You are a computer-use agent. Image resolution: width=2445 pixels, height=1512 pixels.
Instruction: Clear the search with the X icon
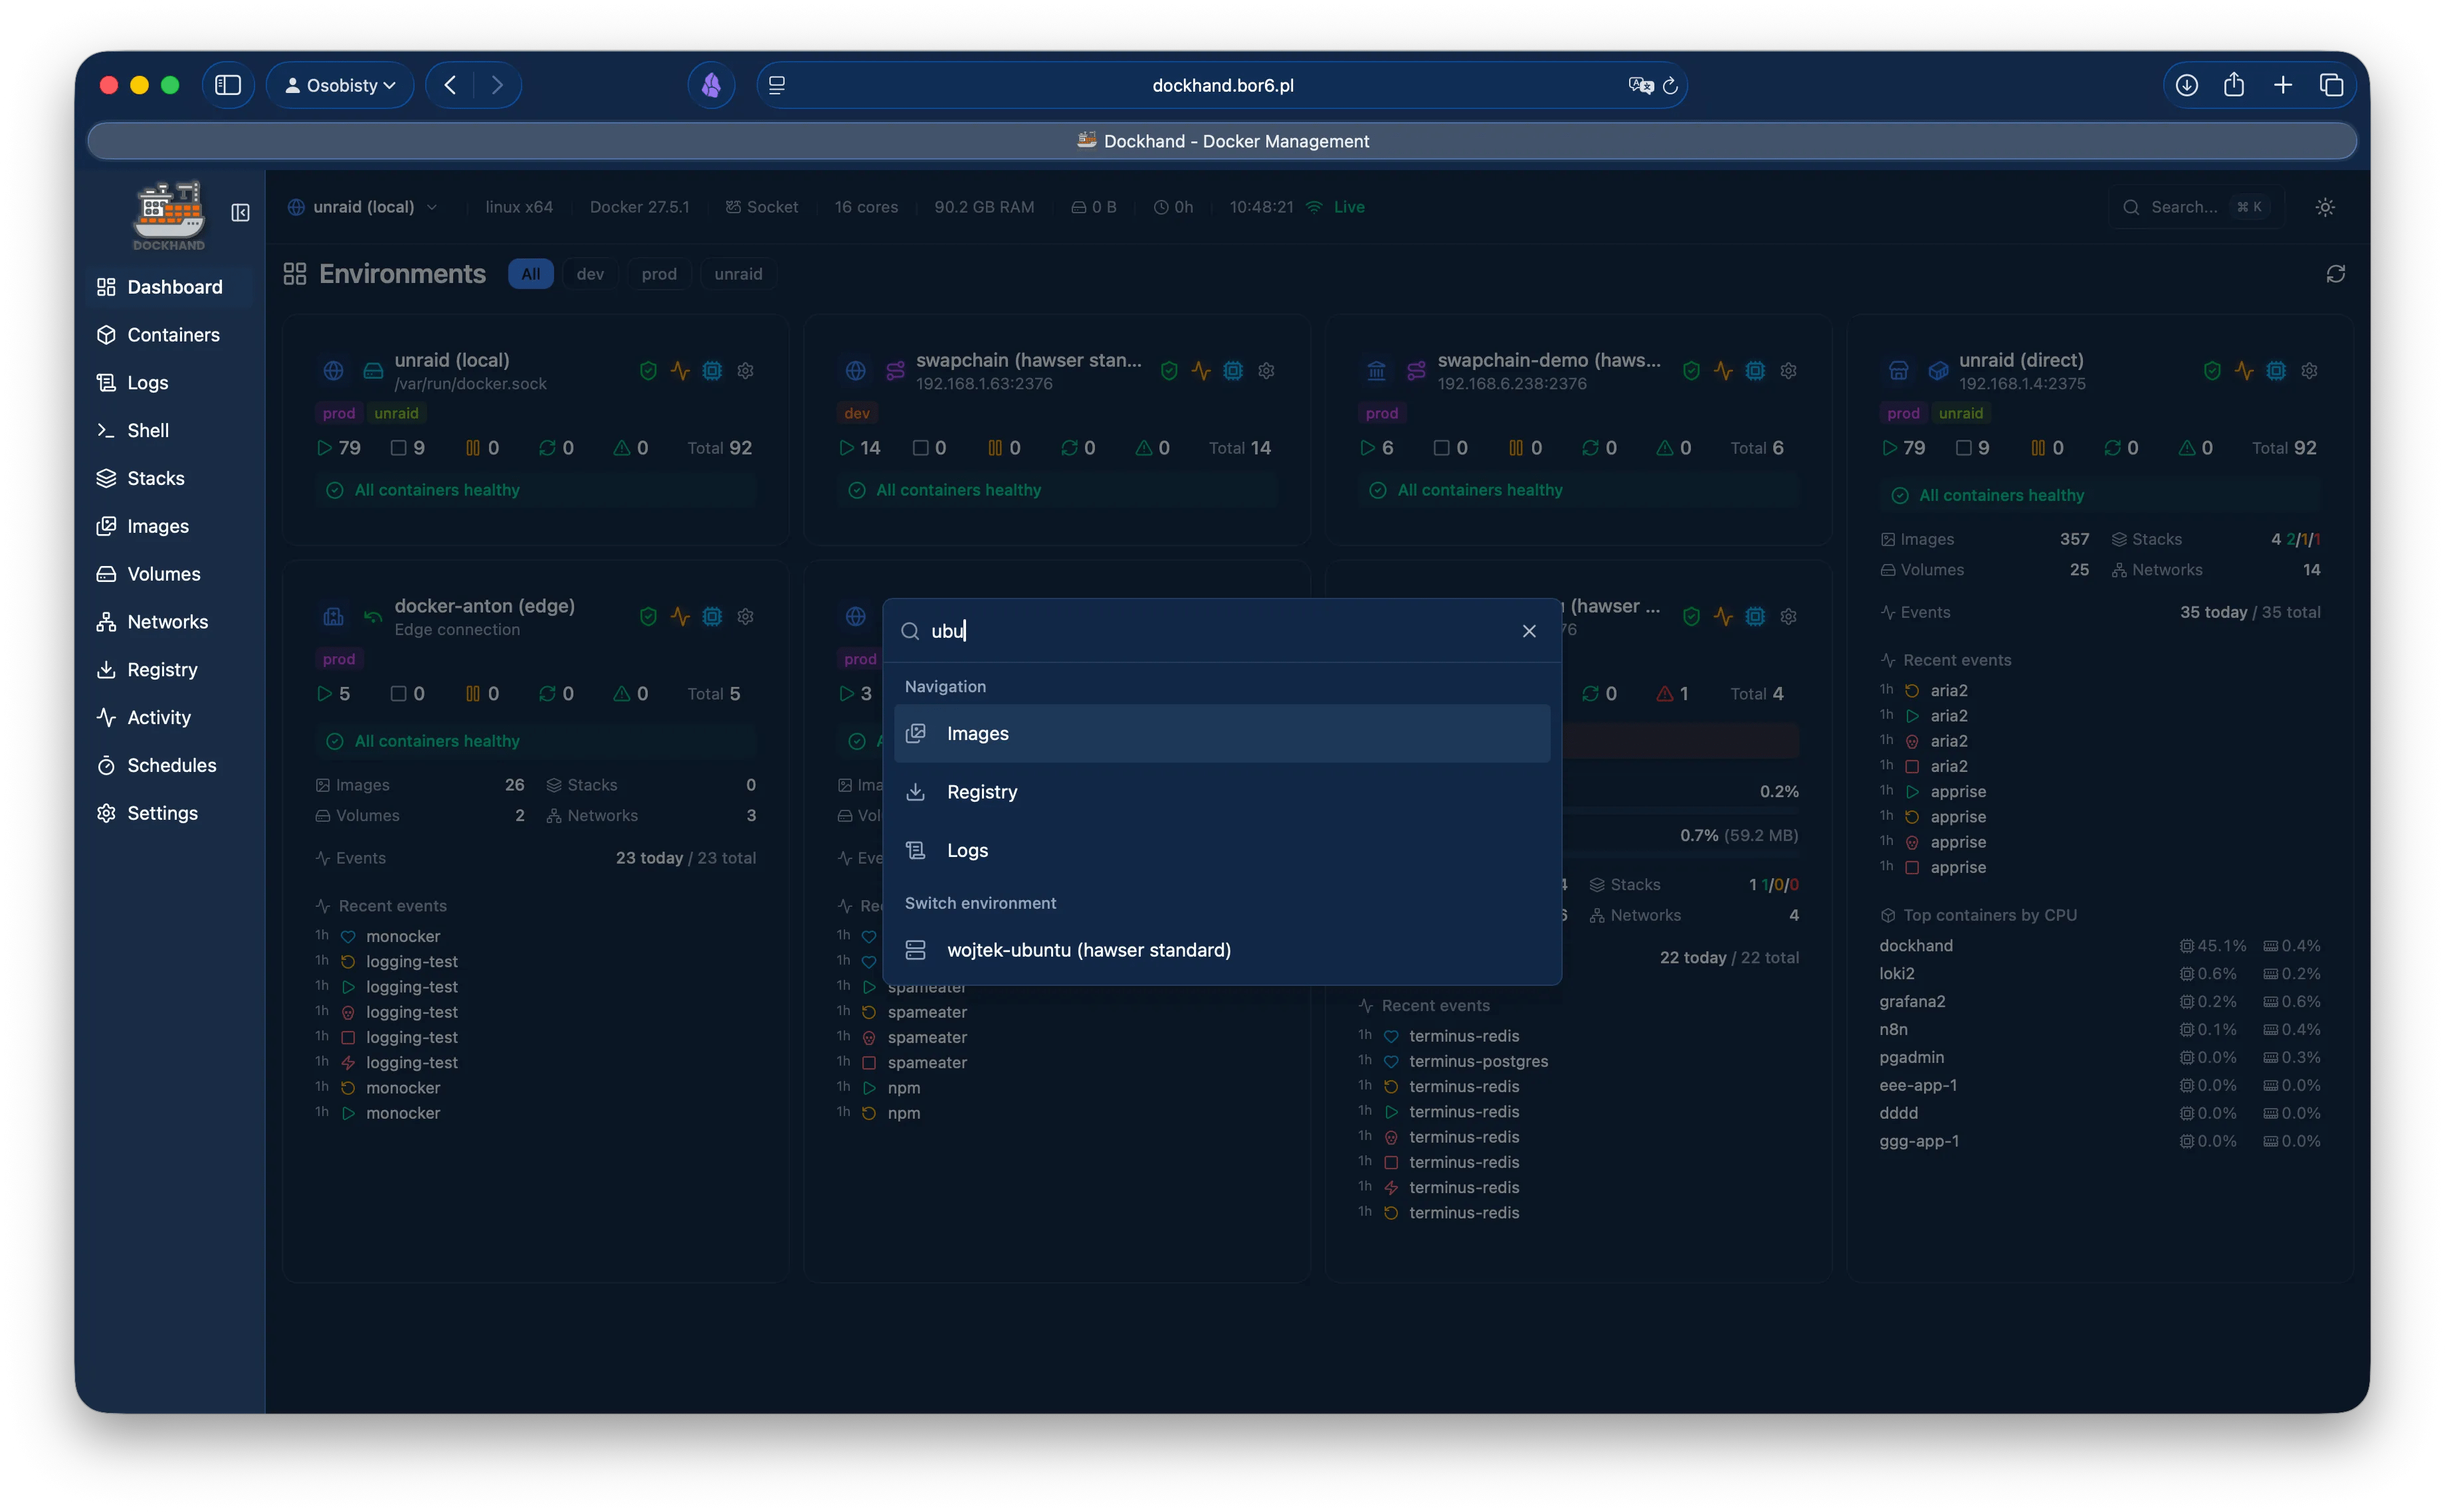coord(1528,631)
